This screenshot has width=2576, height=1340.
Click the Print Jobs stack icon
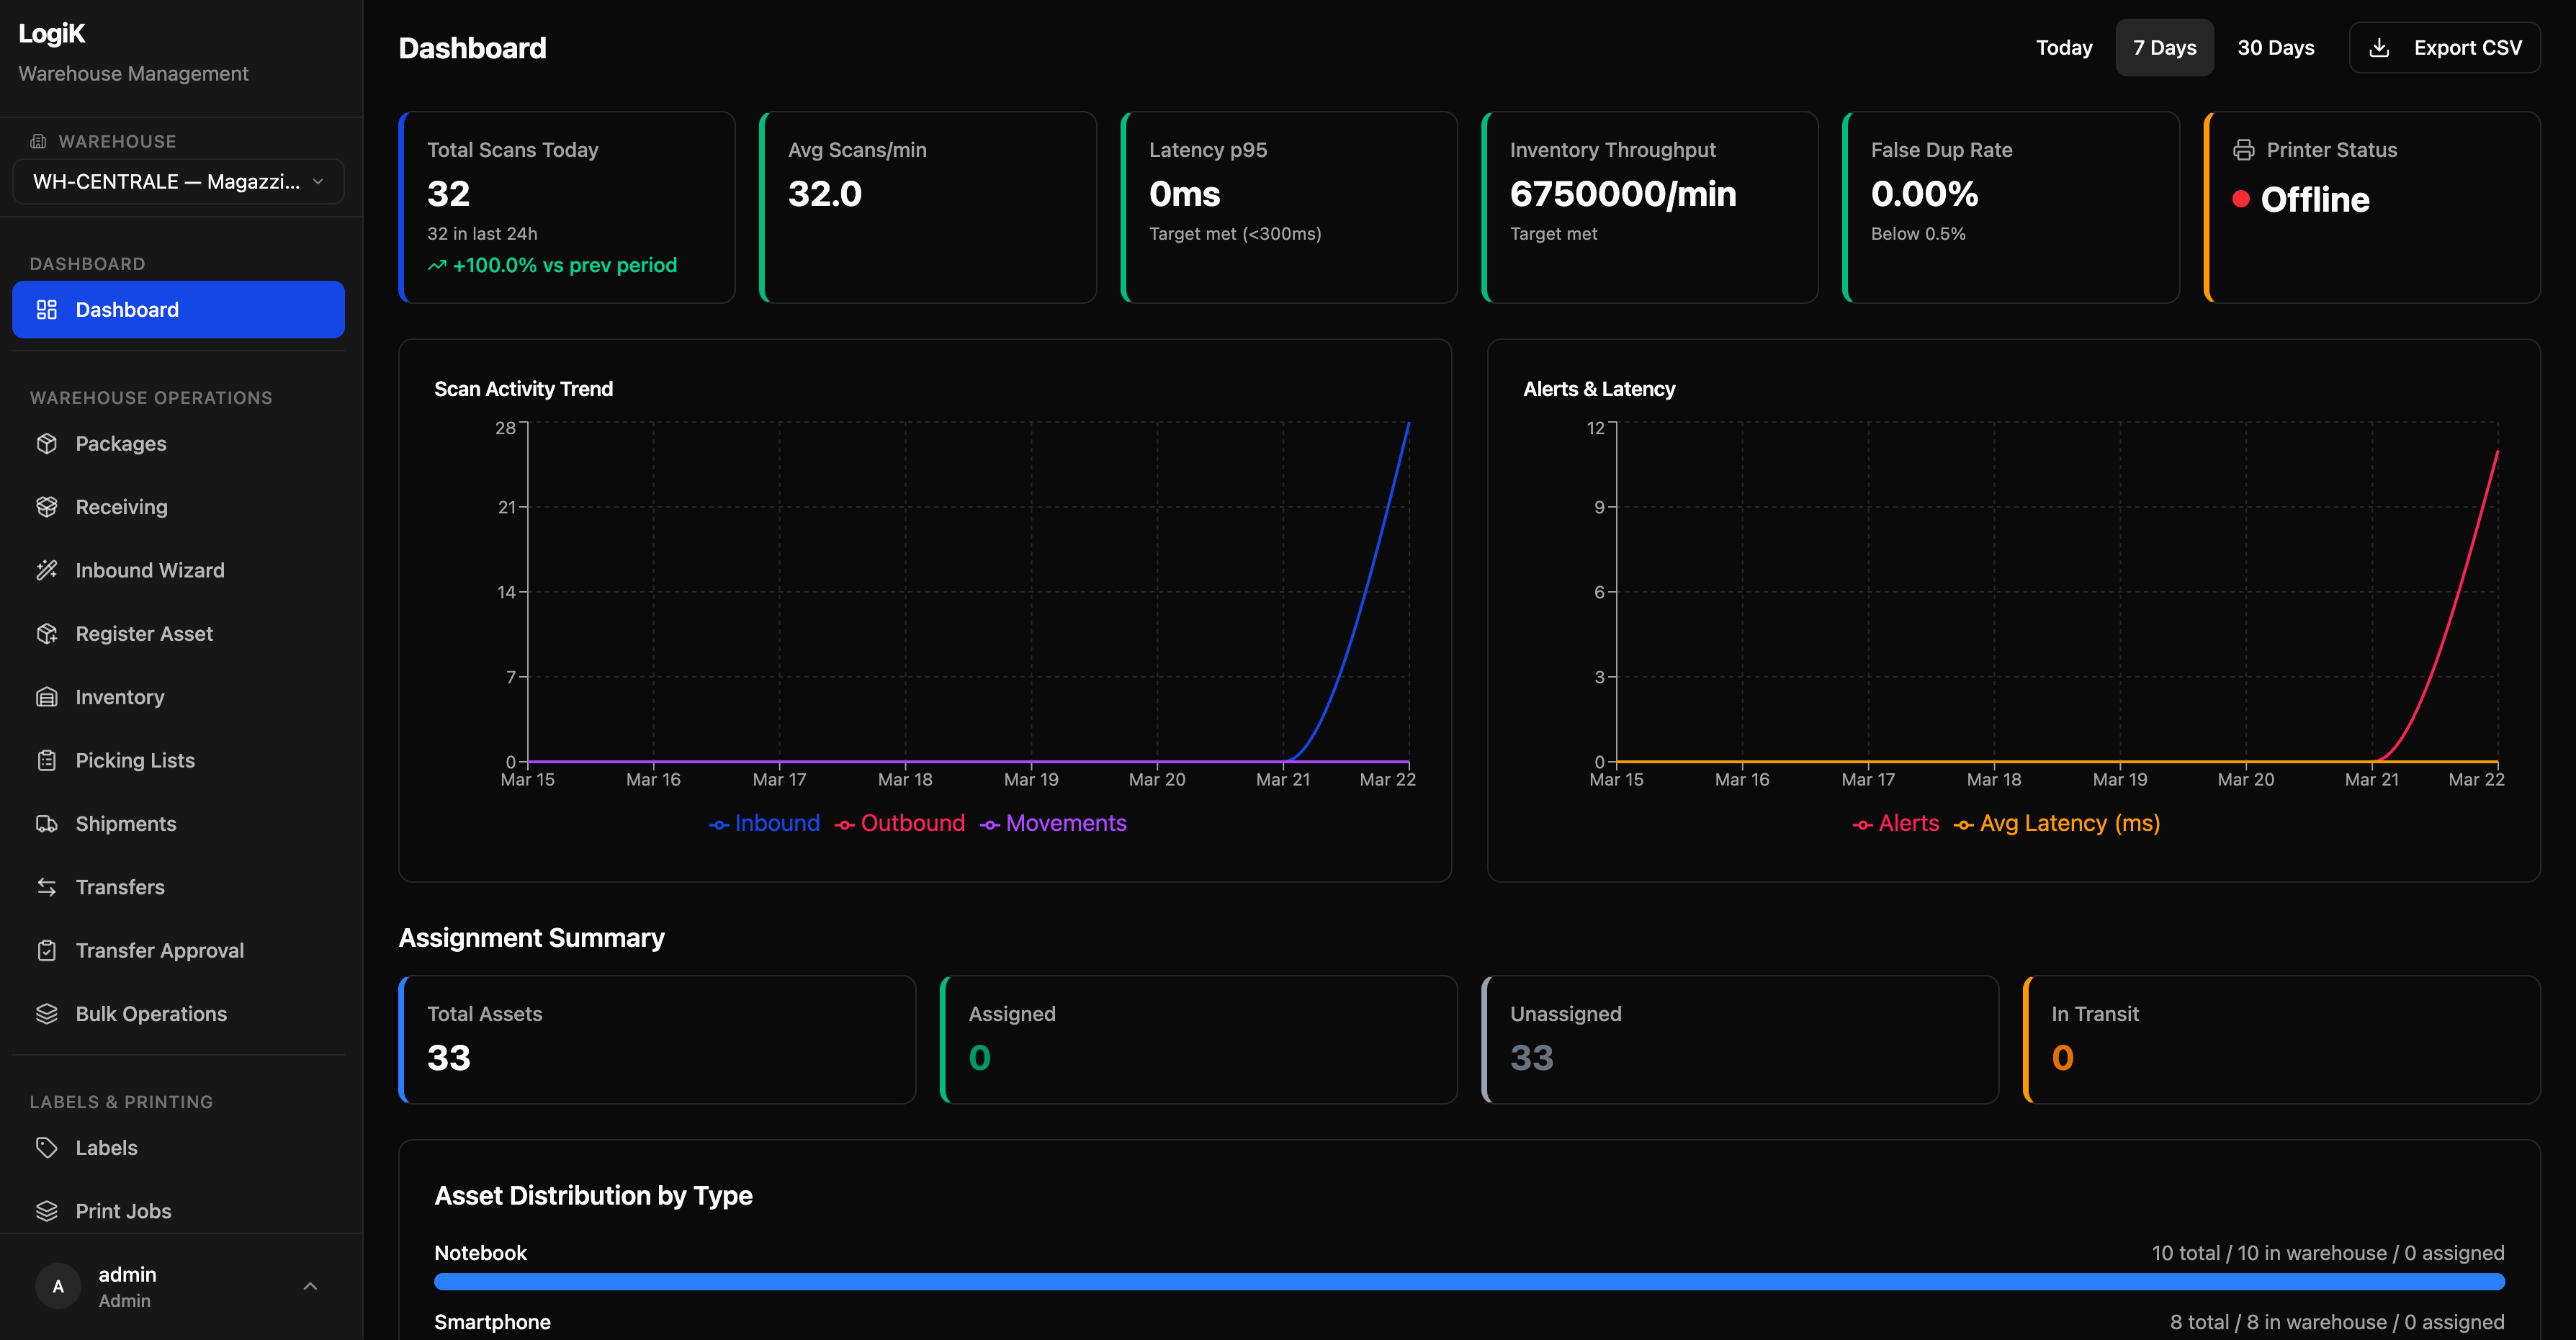(x=47, y=1211)
